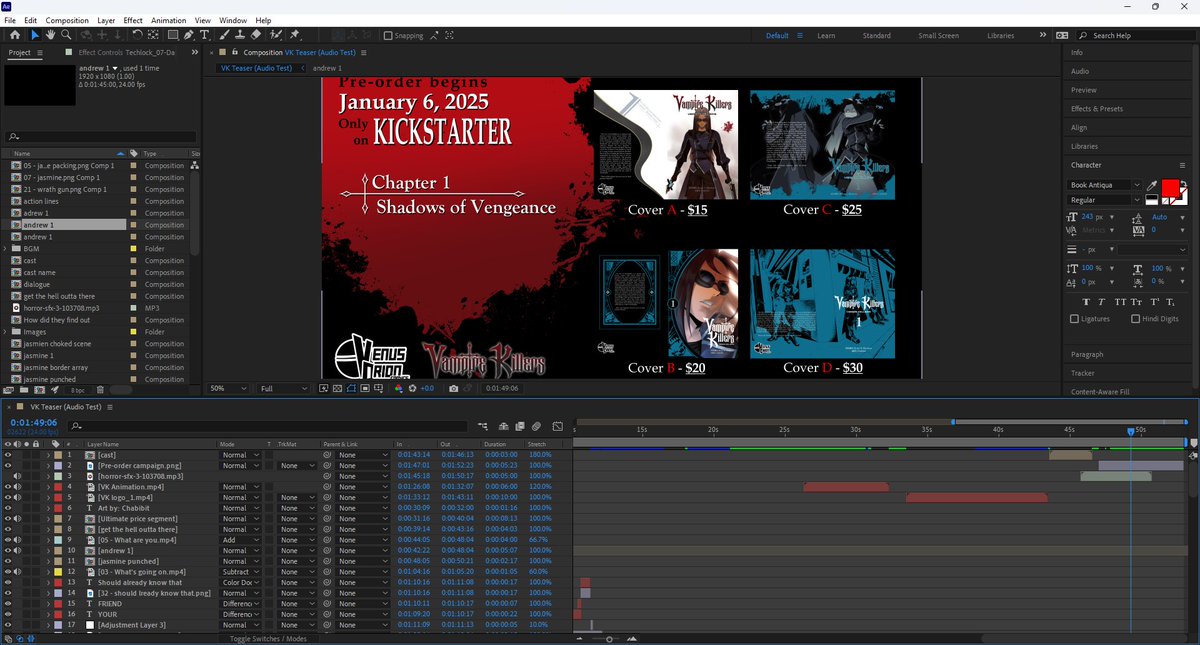The width and height of the screenshot is (1200, 645).
Task: Open the Content-Aware Fill panel
Action: 1100,392
